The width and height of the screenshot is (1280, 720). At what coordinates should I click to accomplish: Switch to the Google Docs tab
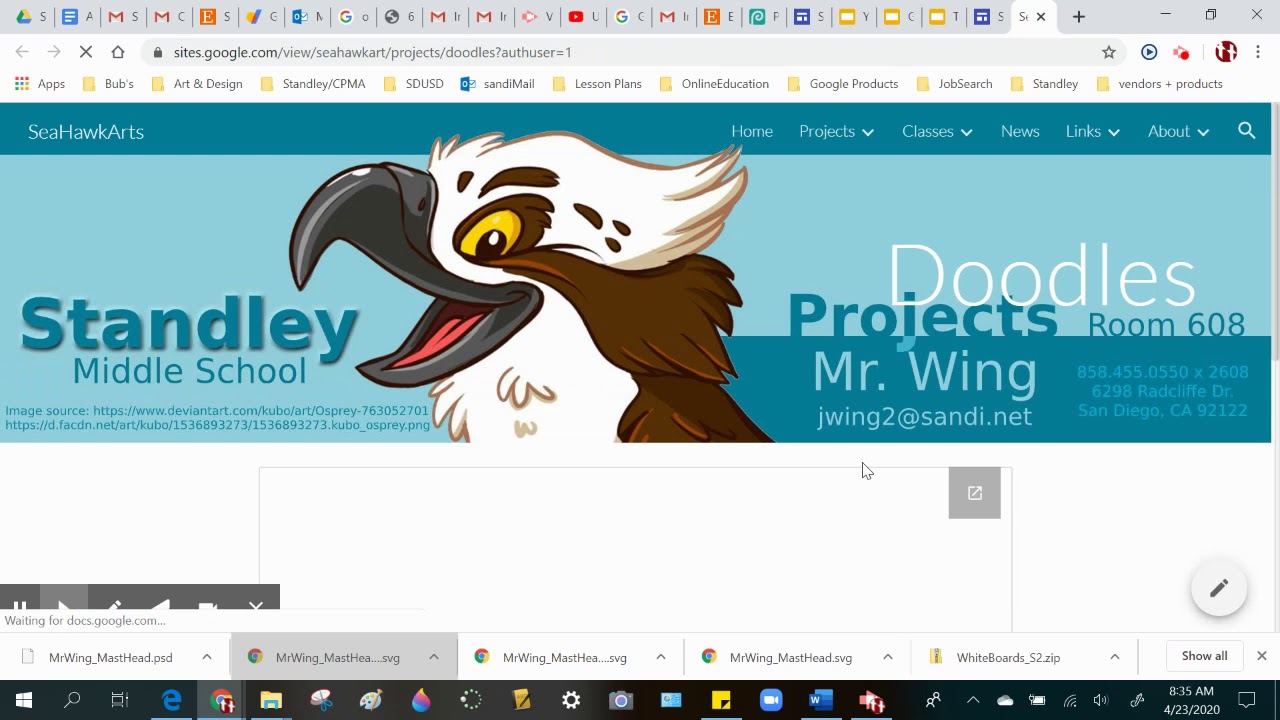pos(77,17)
